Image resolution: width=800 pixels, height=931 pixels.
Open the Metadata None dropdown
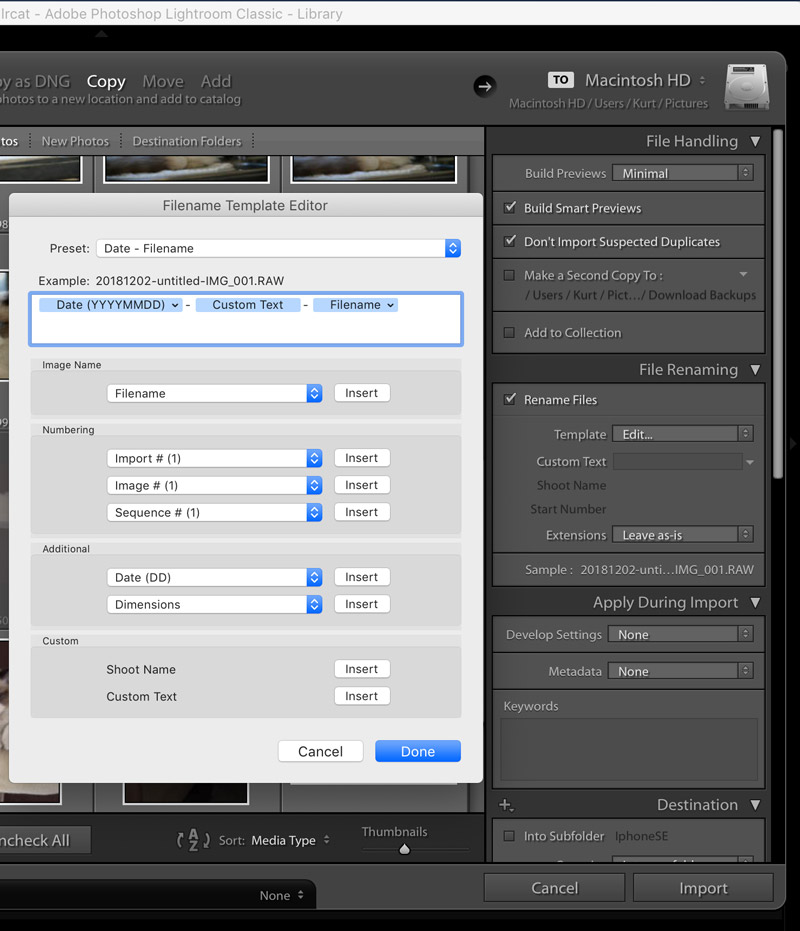[x=681, y=672]
